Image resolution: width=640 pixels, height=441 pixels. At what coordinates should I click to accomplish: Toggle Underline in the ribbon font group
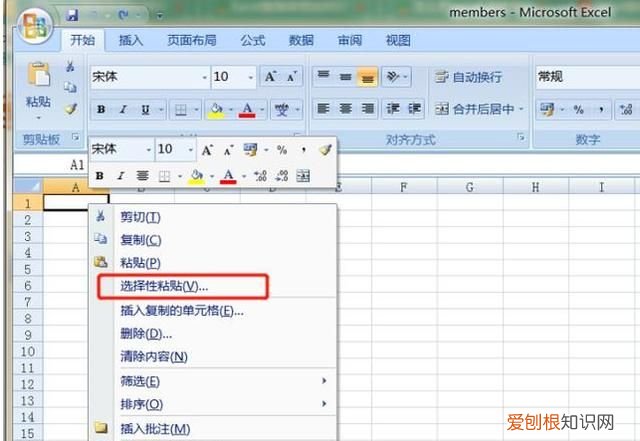(x=145, y=109)
